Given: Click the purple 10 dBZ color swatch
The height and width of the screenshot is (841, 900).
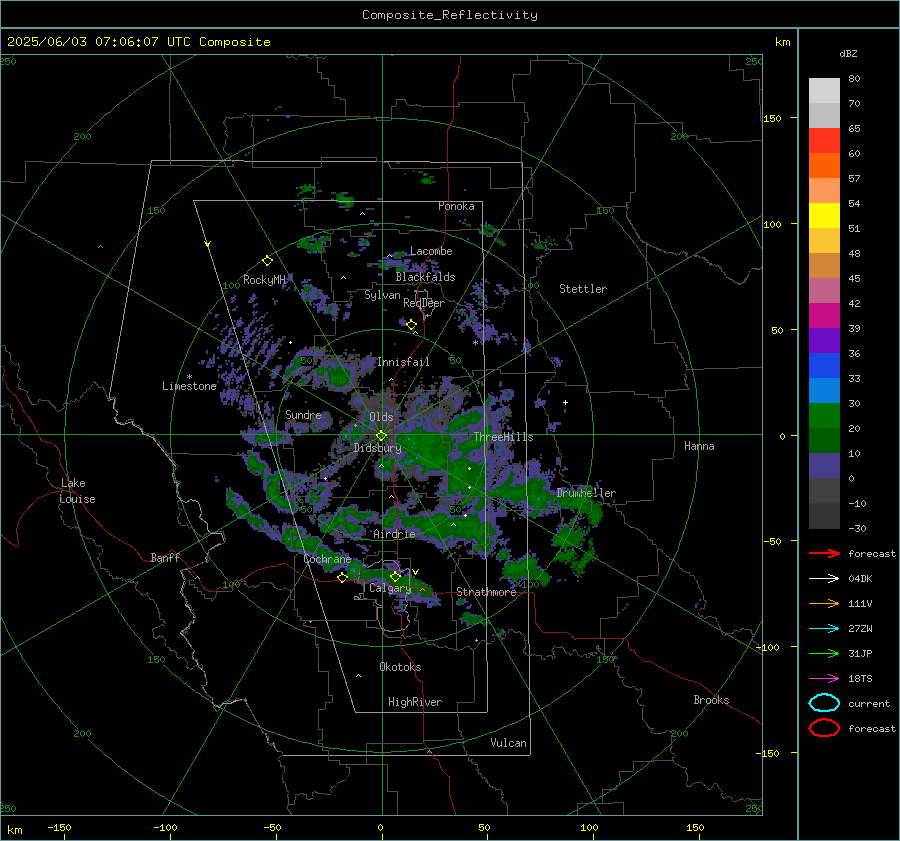Looking at the screenshot, I should pyautogui.click(x=824, y=466).
